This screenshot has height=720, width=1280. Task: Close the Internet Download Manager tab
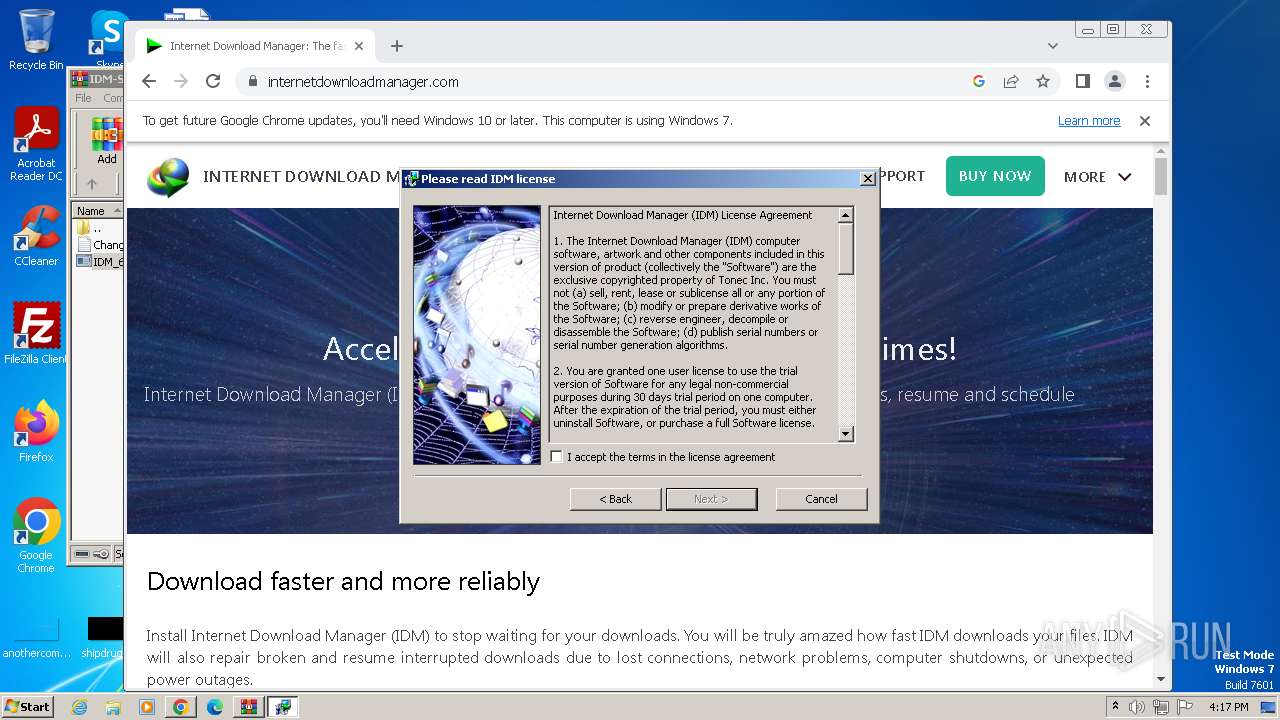click(x=359, y=46)
